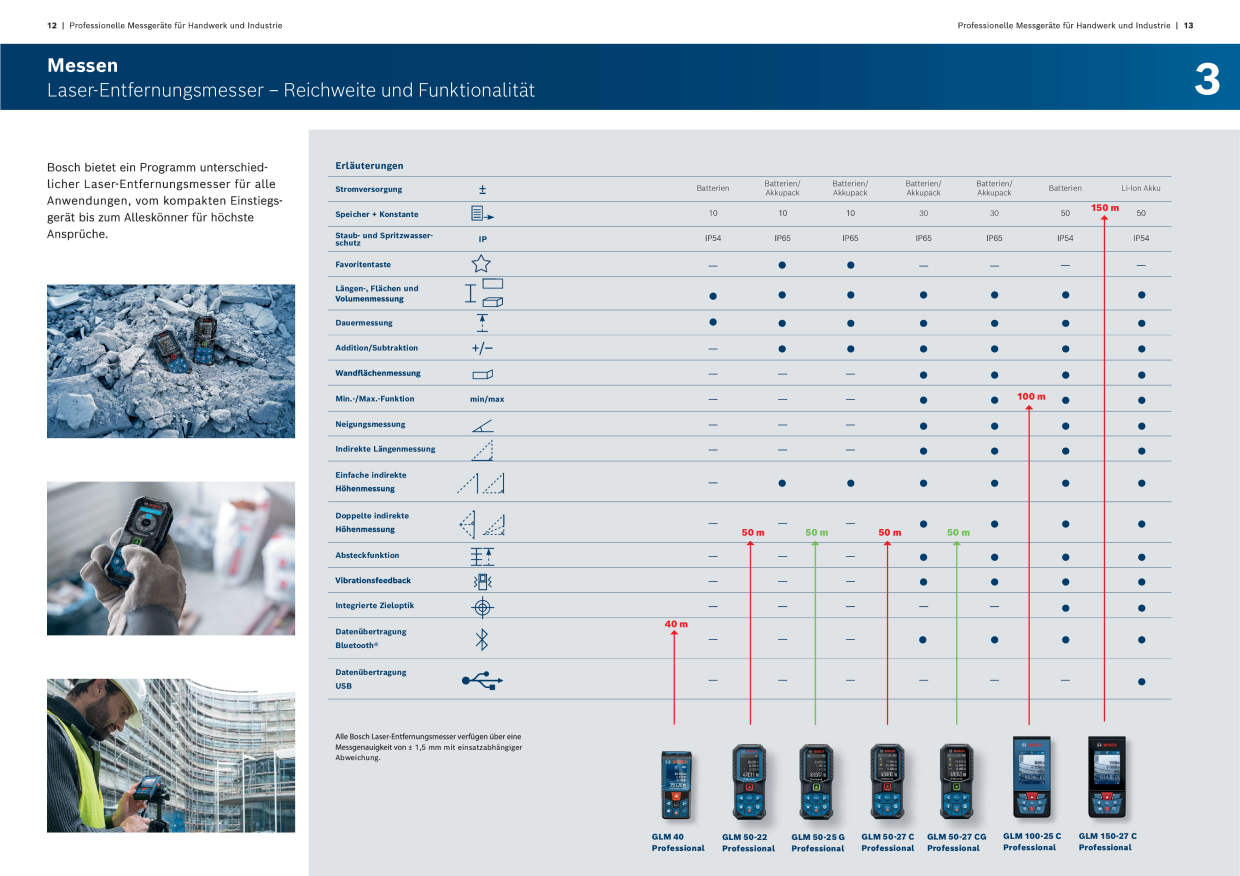Click the GLM 150-27 C Professional device image
The height and width of the screenshot is (876, 1240).
(1107, 777)
